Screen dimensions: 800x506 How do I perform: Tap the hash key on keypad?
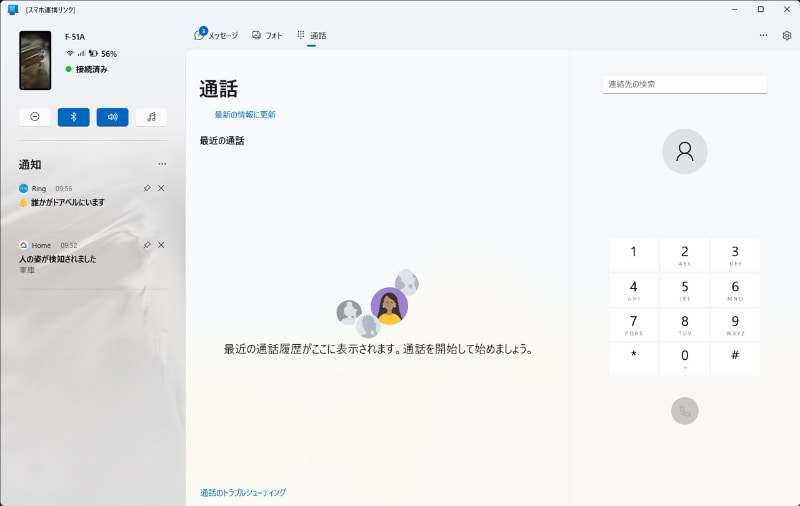[x=735, y=359]
